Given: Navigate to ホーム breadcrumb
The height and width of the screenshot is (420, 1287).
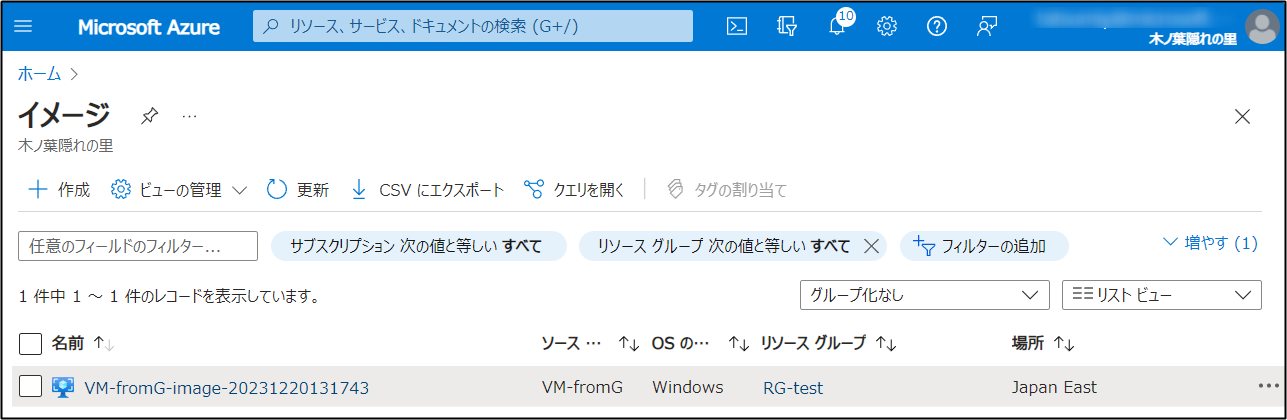Looking at the screenshot, I should [39, 73].
